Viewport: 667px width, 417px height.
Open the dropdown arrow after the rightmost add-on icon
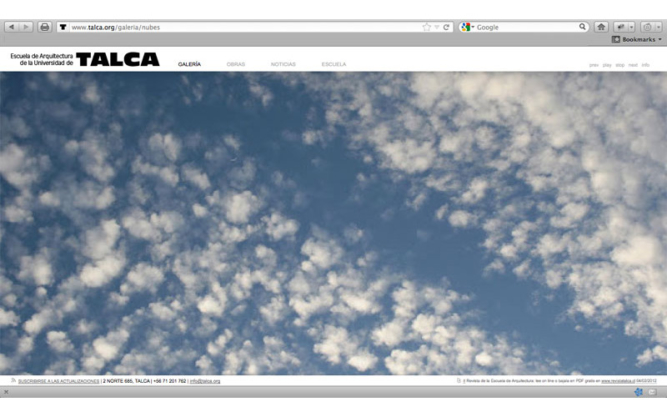click(658, 27)
